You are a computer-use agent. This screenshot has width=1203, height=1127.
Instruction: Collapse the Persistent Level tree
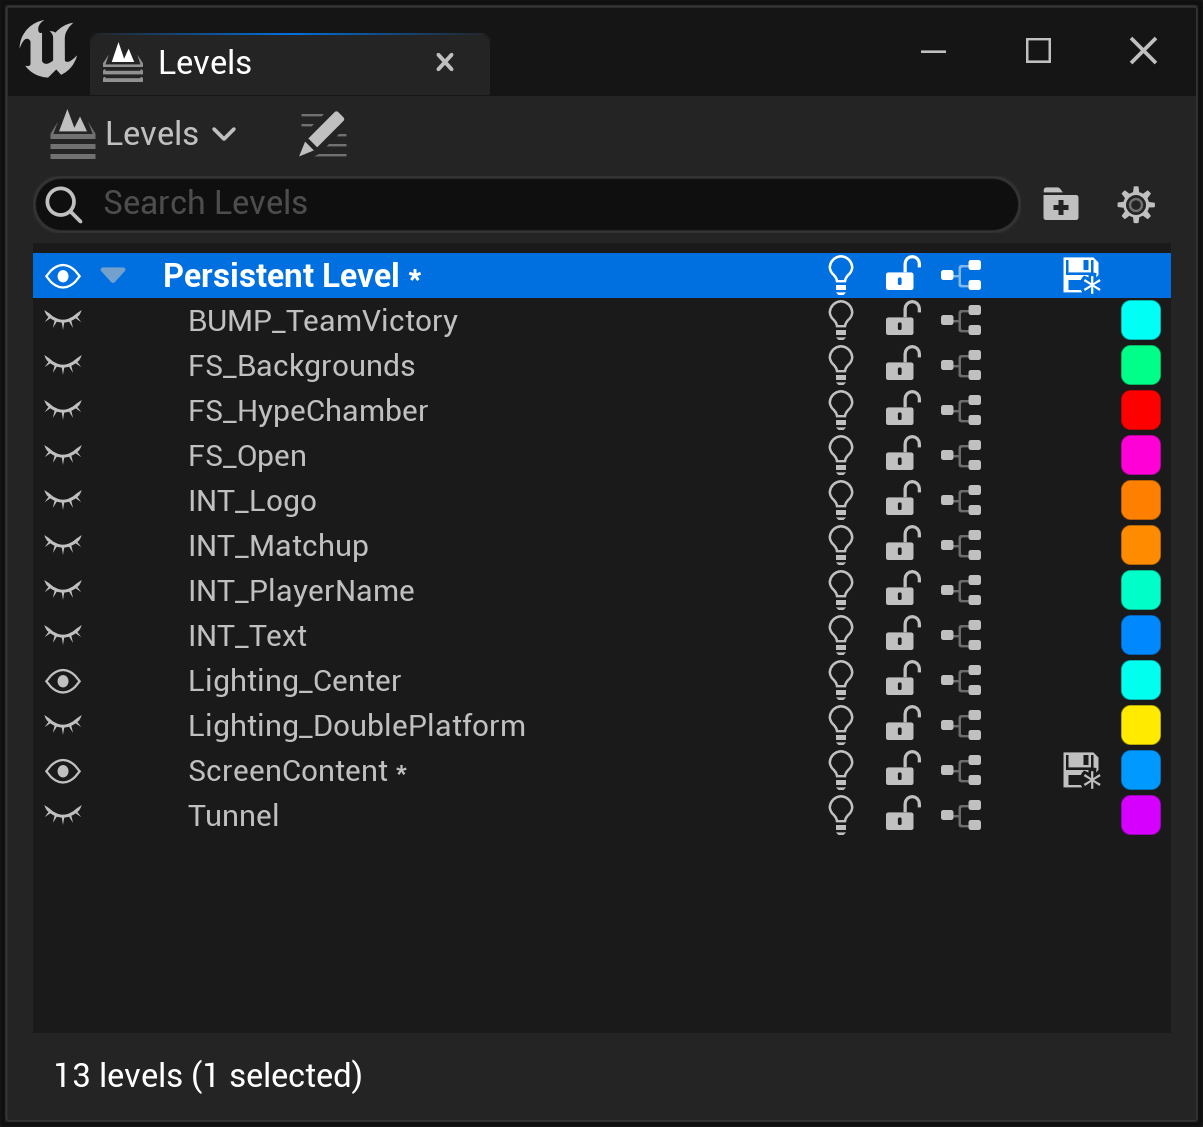[x=113, y=275]
